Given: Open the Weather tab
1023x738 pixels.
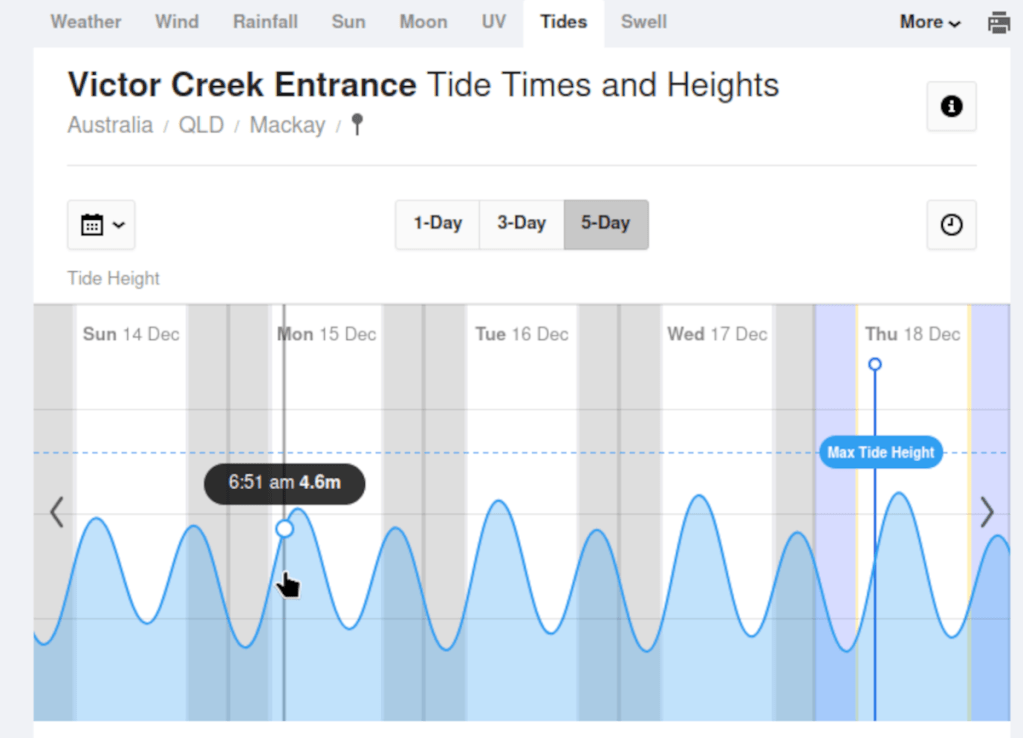Looking at the screenshot, I should point(86,21).
